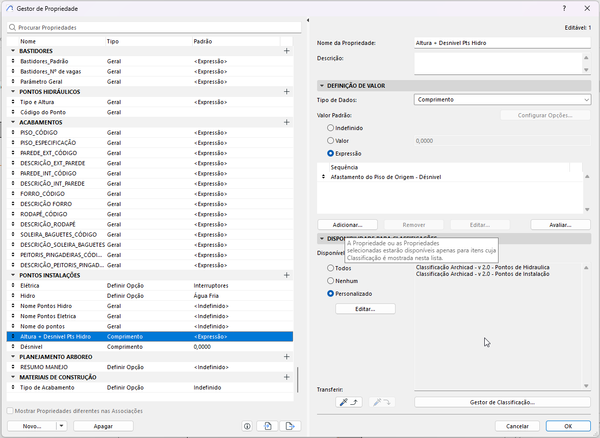Click the import properties icon button
This screenshot has height=438, width=600.
[x=267, y=426]
